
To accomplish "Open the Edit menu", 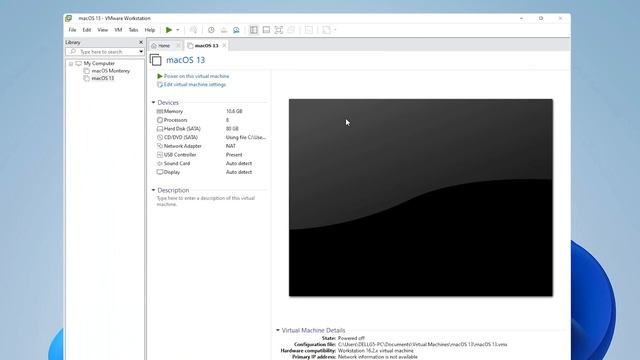I will tap(87, 30).
